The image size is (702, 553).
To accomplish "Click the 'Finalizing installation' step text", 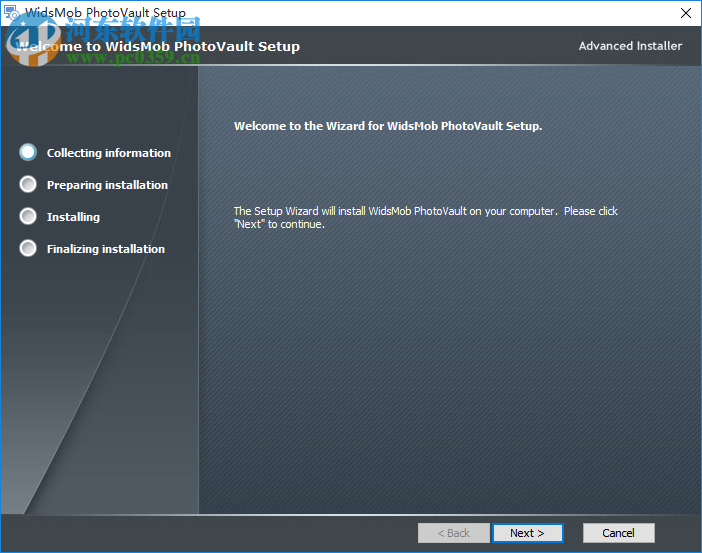I will (106, 249).
